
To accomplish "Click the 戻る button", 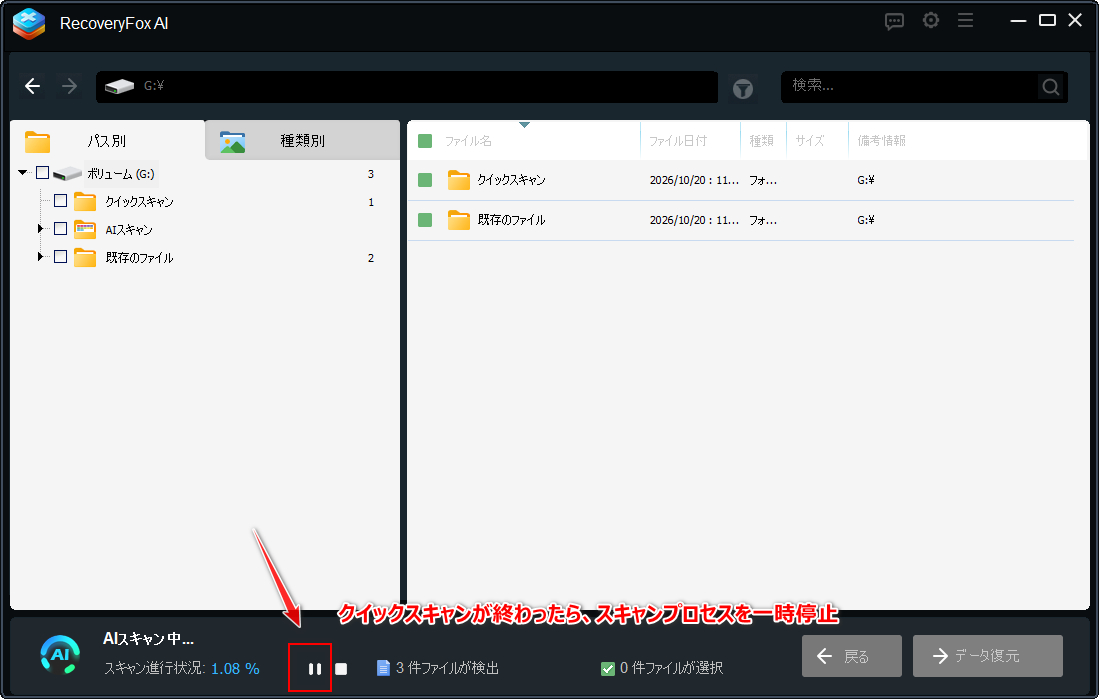I will 852,656.
